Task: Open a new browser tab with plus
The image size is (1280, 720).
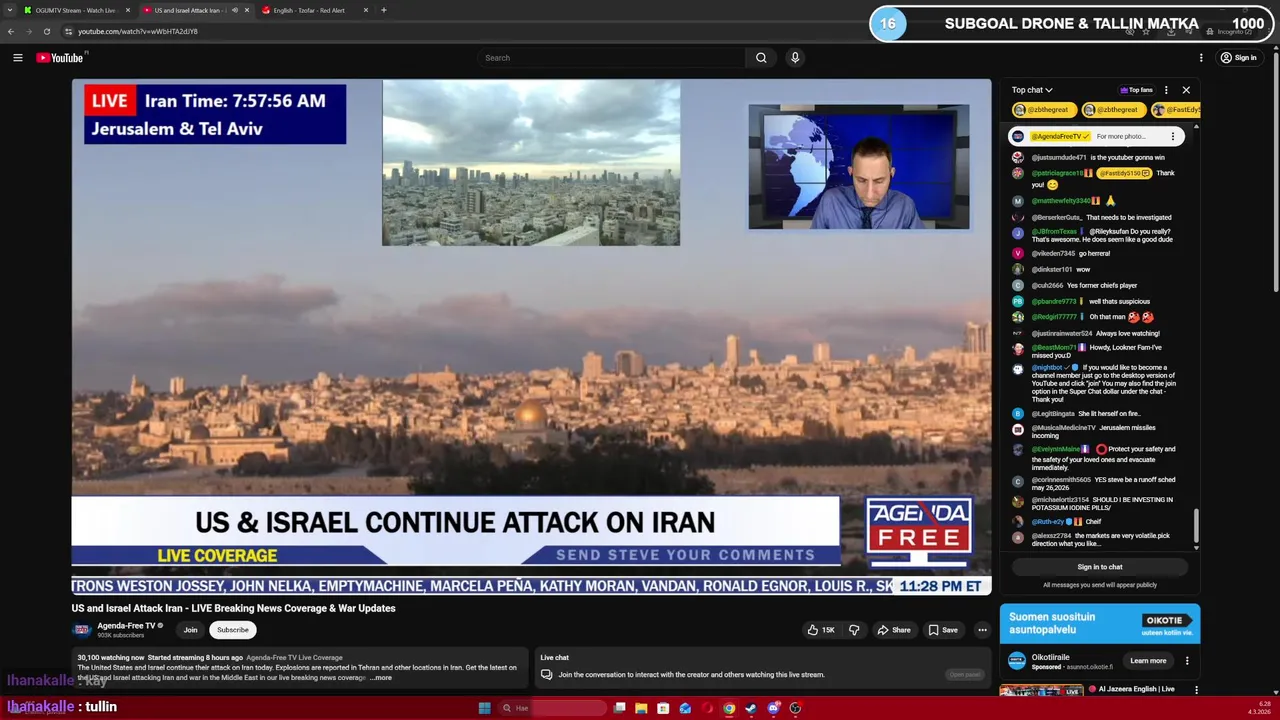Action: click(383, 10)
